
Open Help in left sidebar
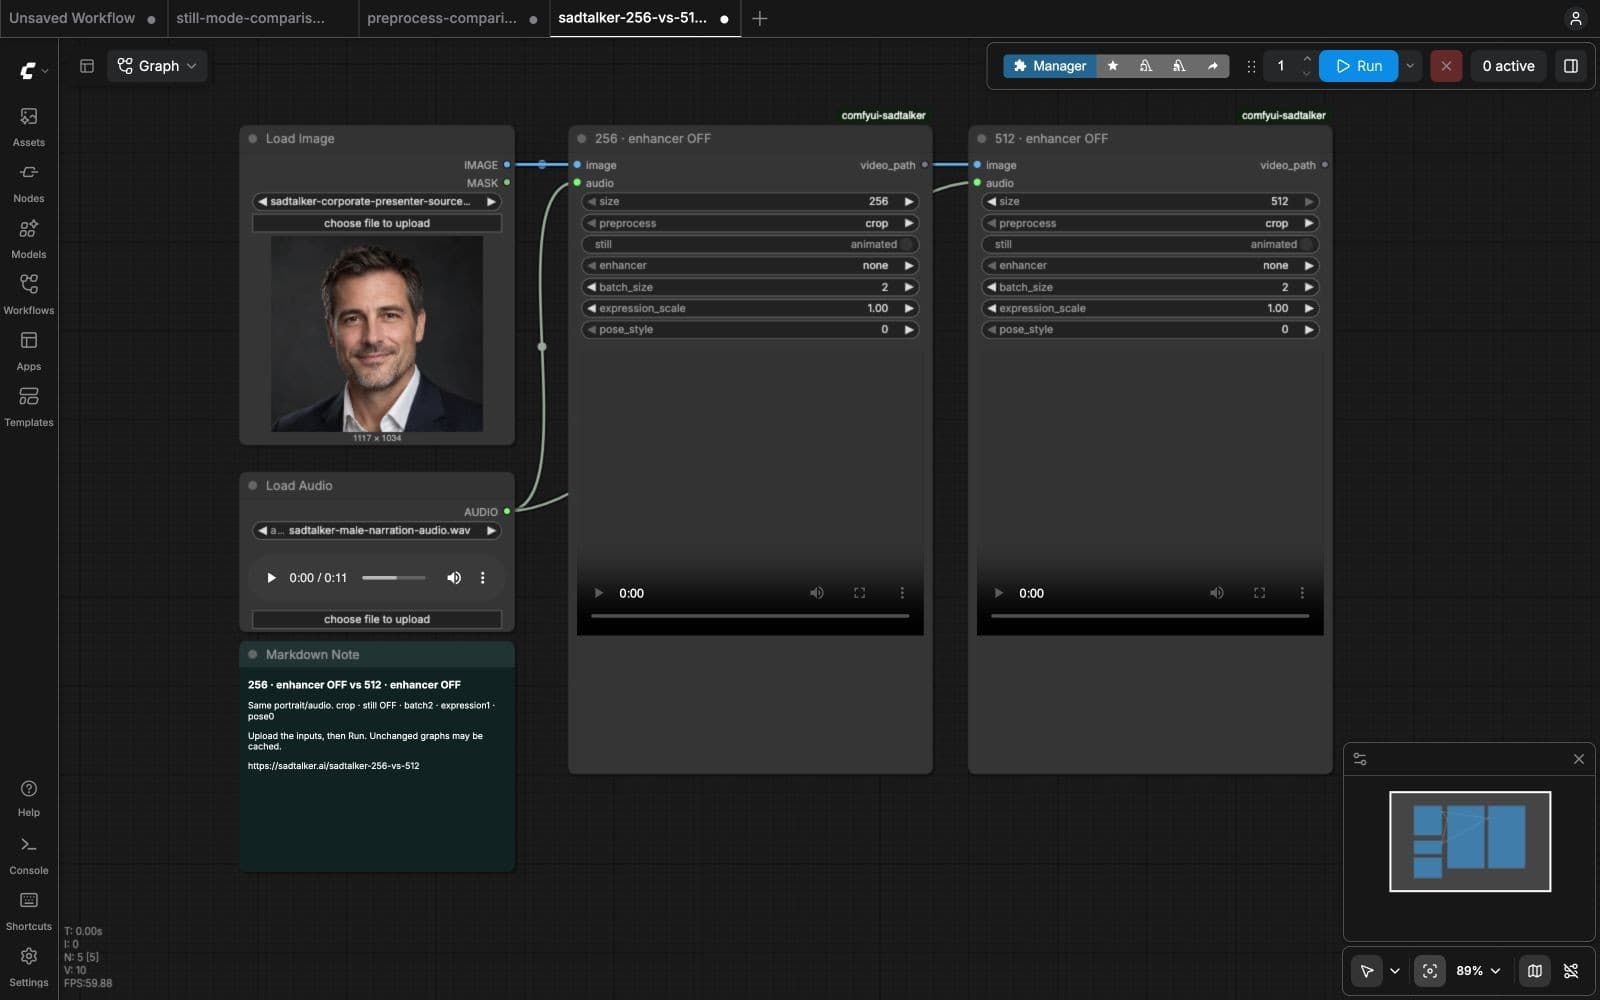click(x=28, y=798)
